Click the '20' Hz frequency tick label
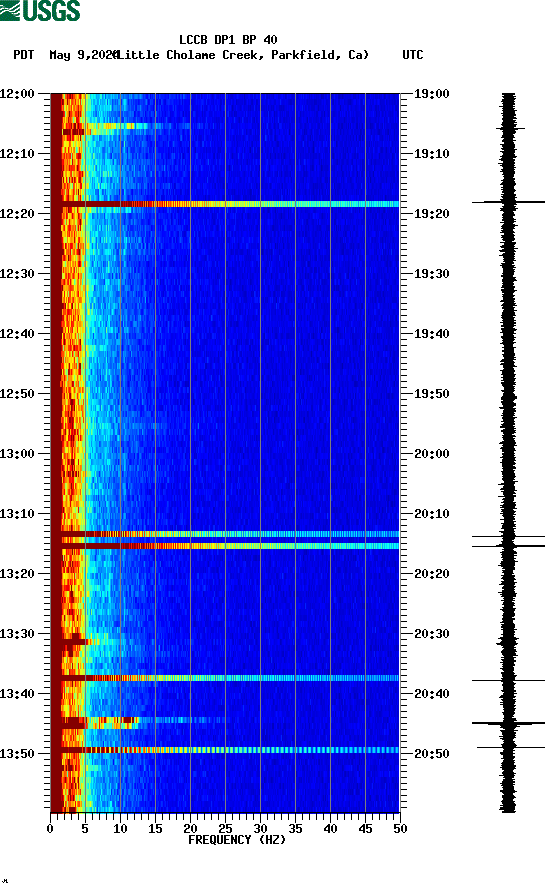Screen dimensions: 552x892 (x=190, y=829)
